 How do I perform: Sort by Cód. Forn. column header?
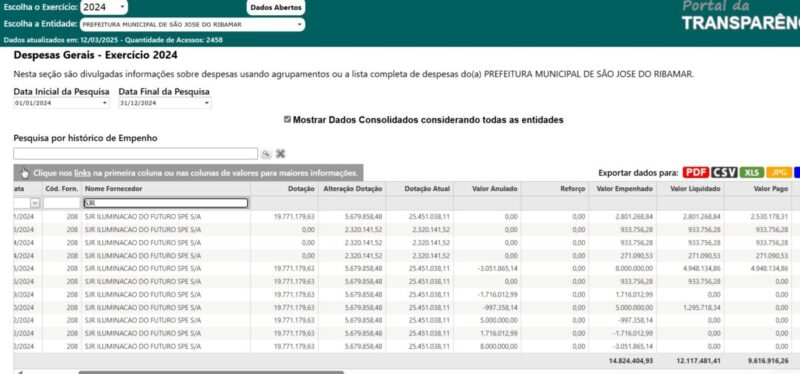point(62,189)
